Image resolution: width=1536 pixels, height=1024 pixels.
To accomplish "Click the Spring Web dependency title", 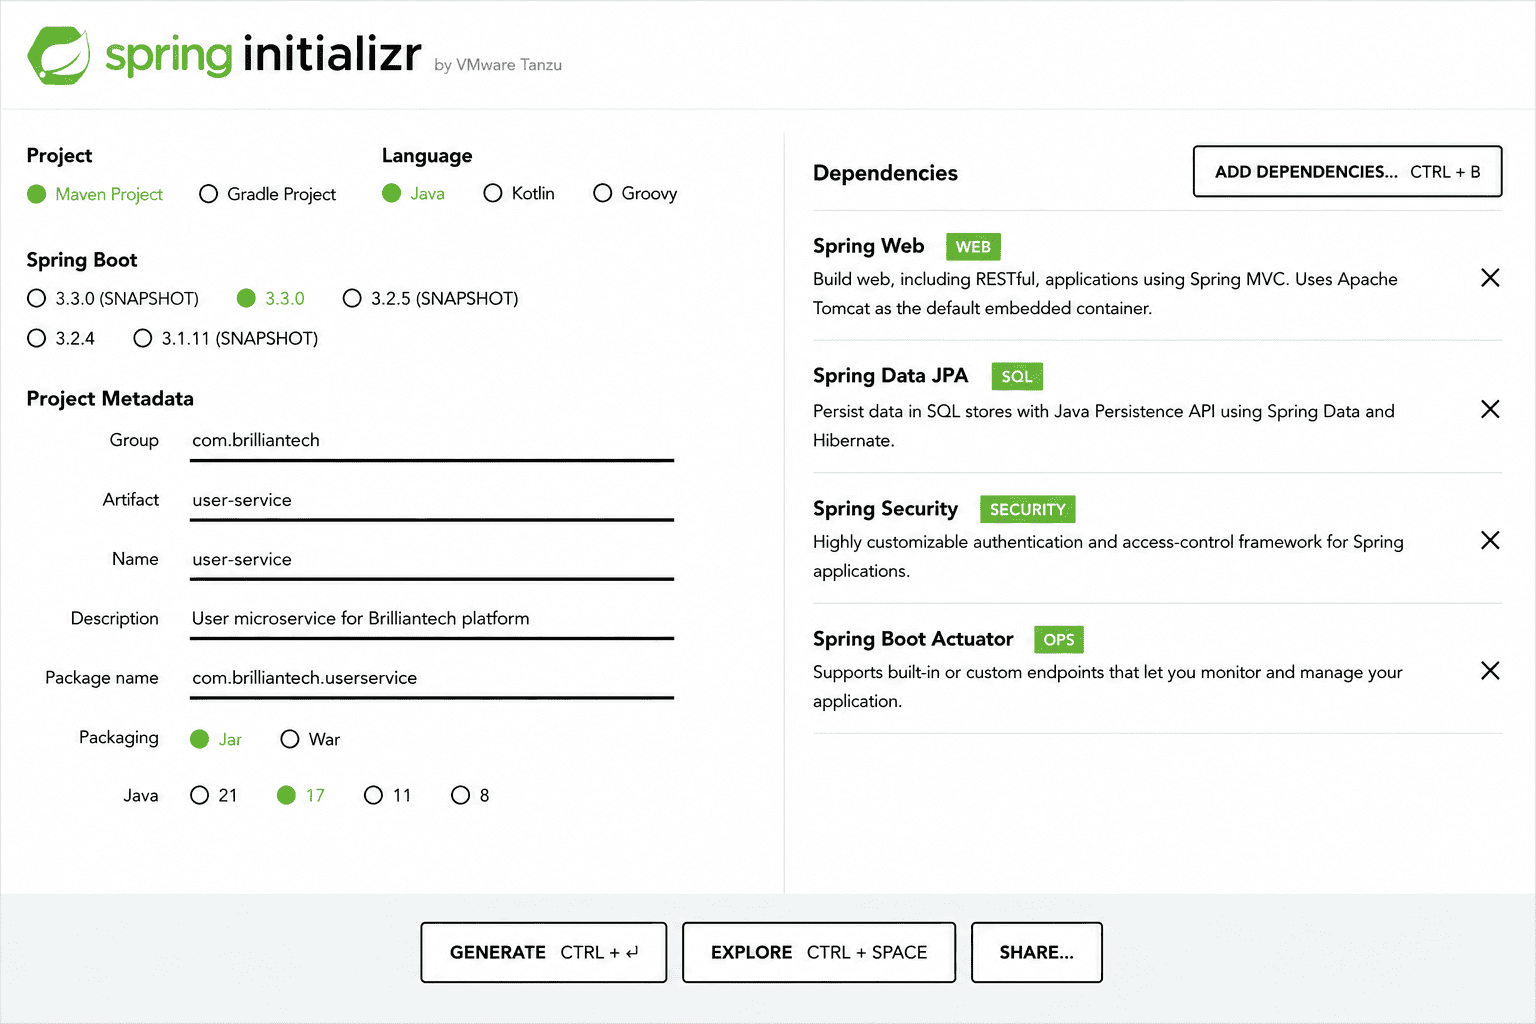I will click(868, 246).
